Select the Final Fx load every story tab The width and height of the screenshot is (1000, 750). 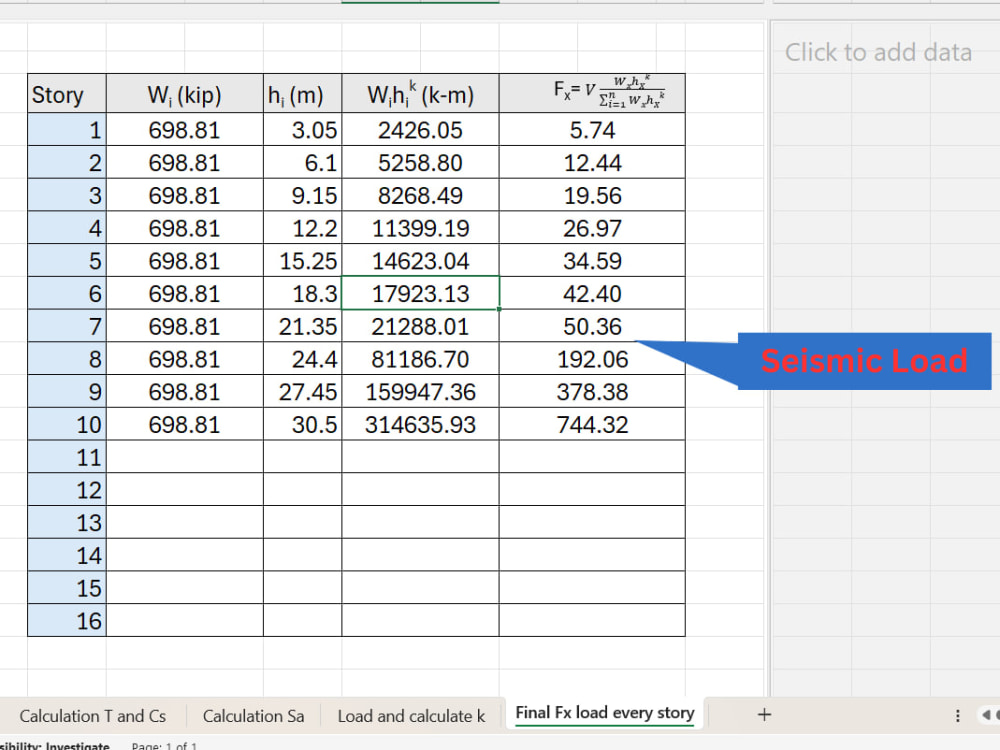[605, 713]
